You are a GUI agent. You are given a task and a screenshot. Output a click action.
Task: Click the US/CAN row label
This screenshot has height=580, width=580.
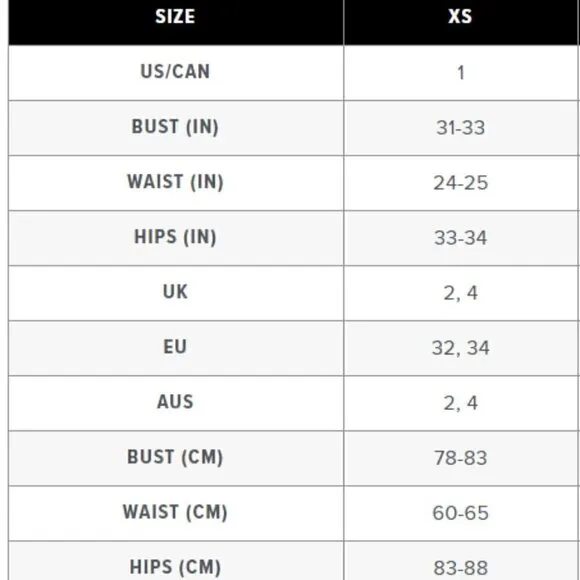coord(175,71)
